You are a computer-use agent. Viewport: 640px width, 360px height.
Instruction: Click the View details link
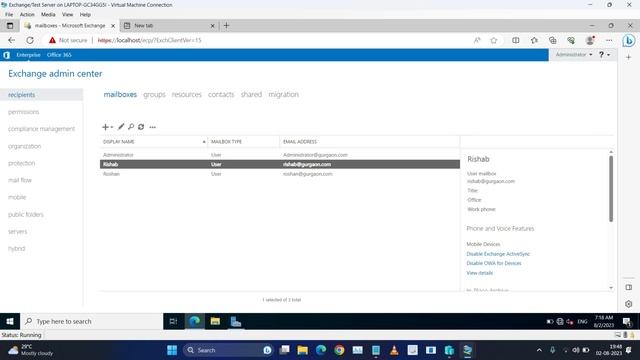coord(480,273)
